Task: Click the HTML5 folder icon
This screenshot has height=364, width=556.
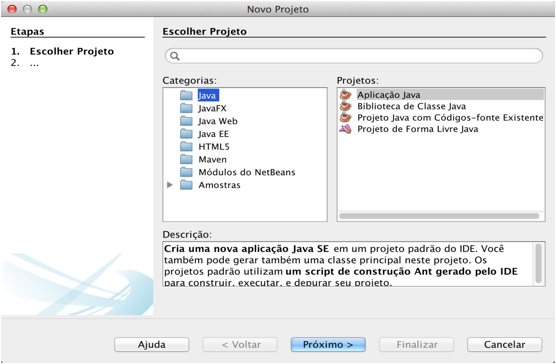Action: pyautogui.click(x=186, y=146)
